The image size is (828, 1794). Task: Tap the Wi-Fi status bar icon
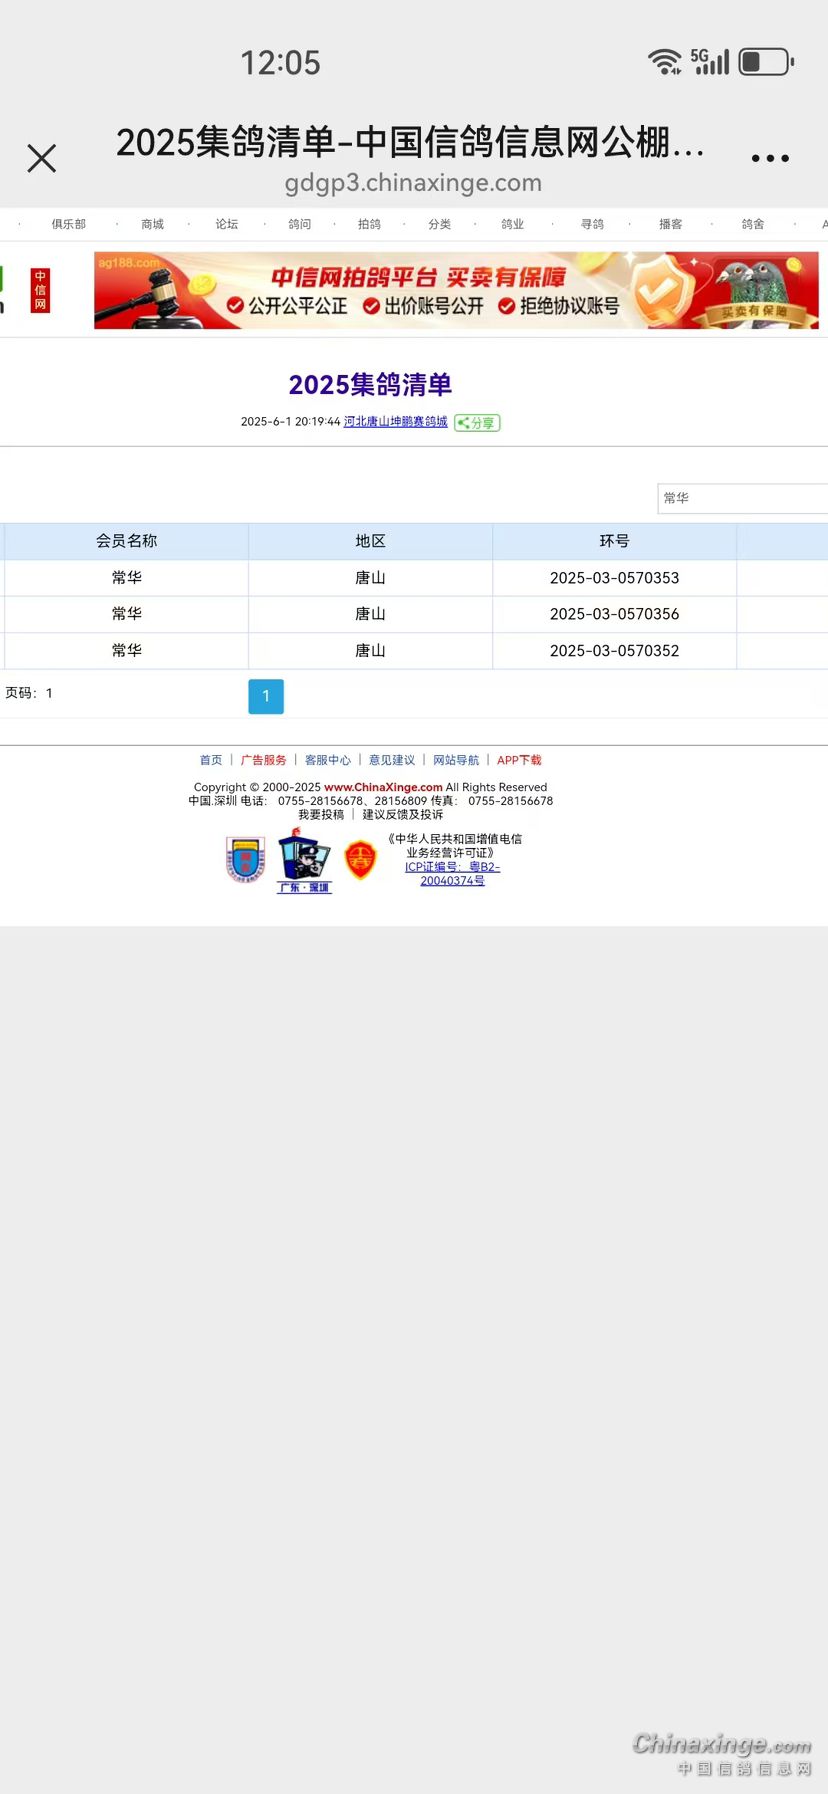coord(664,62)
